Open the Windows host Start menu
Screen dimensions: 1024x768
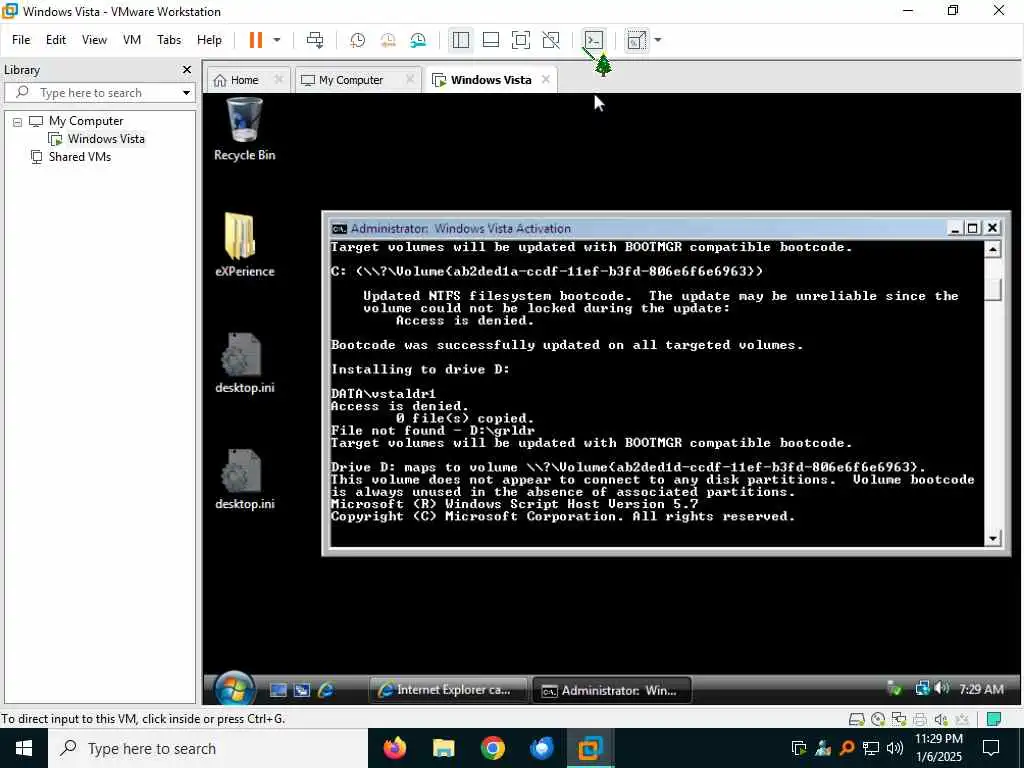[x=24, y=748]
